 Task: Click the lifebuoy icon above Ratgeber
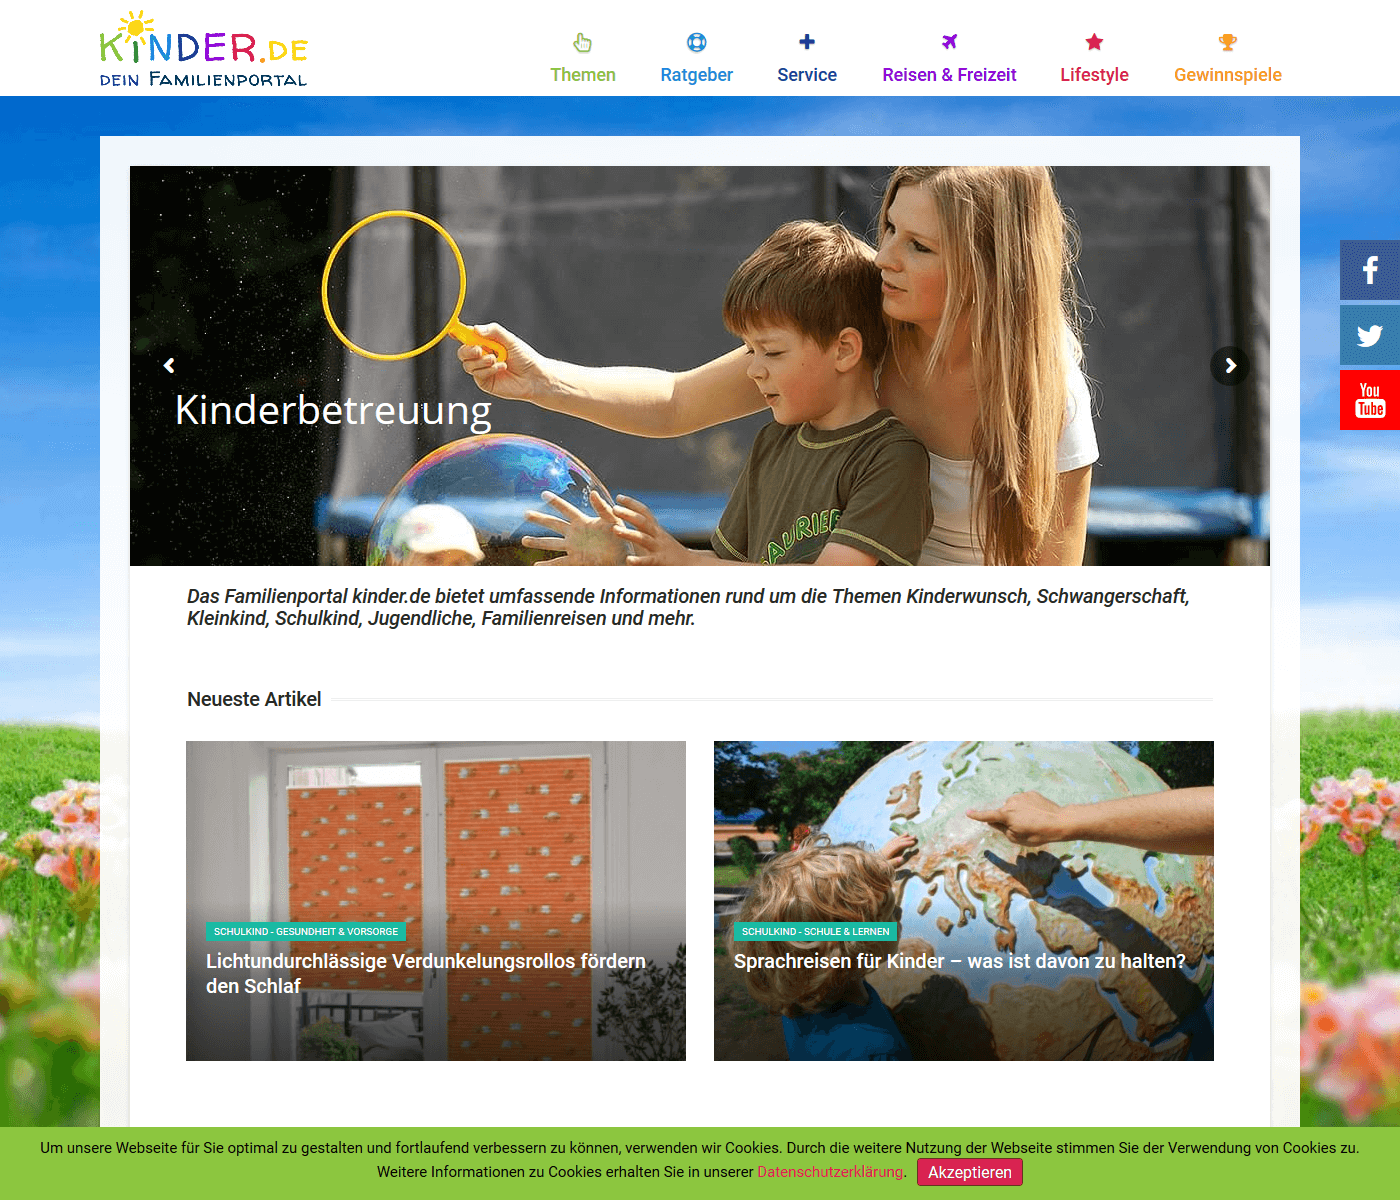click(697, 42)
